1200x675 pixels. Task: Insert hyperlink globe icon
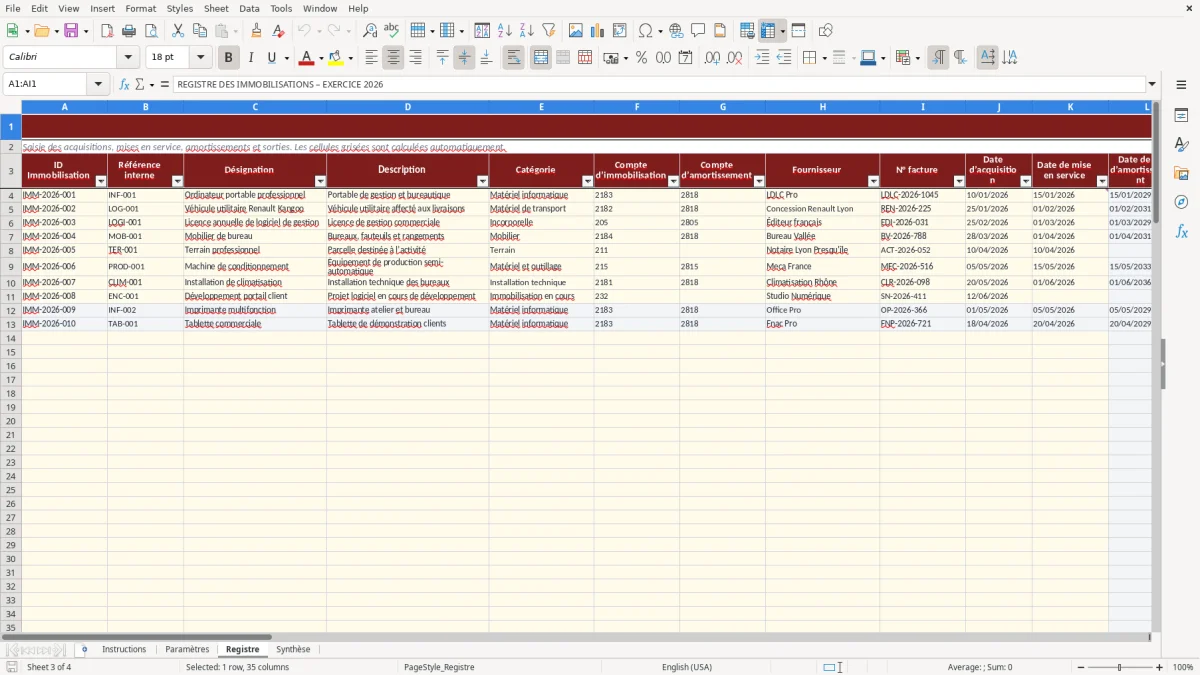676,31
